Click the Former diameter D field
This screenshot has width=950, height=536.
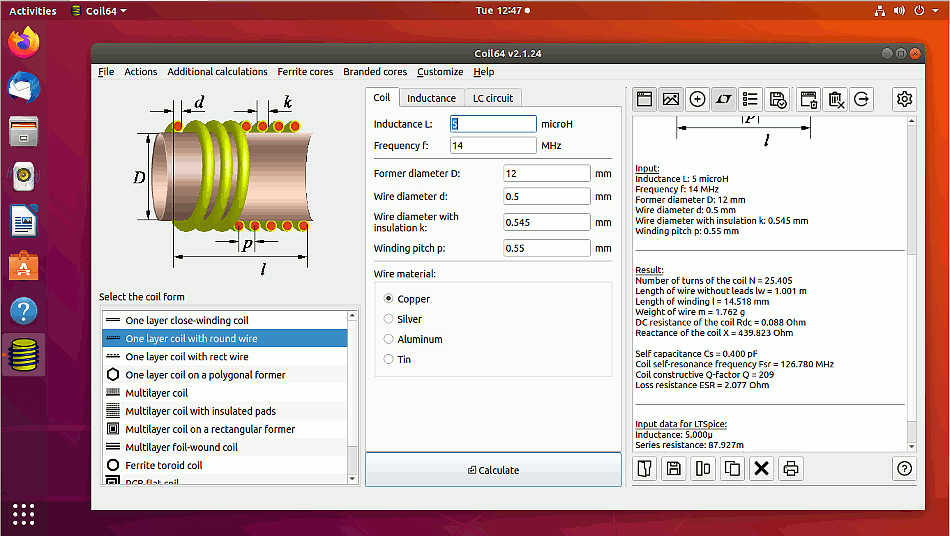pyautogui.click(x=546, y=173)
